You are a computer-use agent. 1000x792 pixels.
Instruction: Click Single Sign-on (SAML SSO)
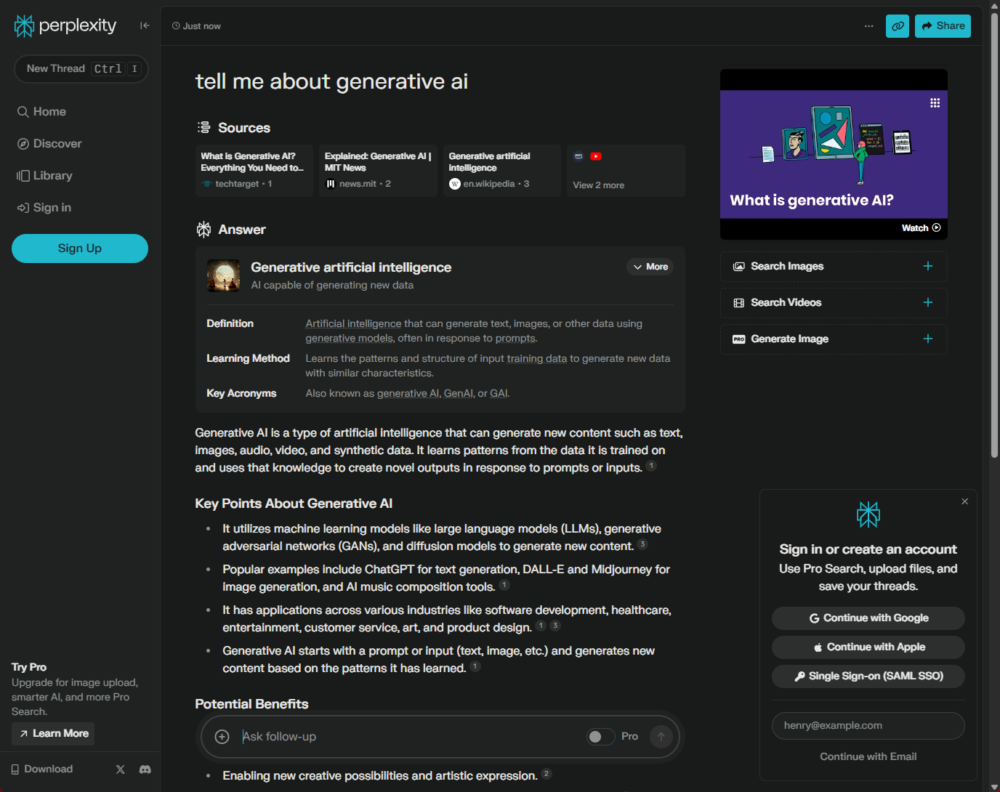868,676
